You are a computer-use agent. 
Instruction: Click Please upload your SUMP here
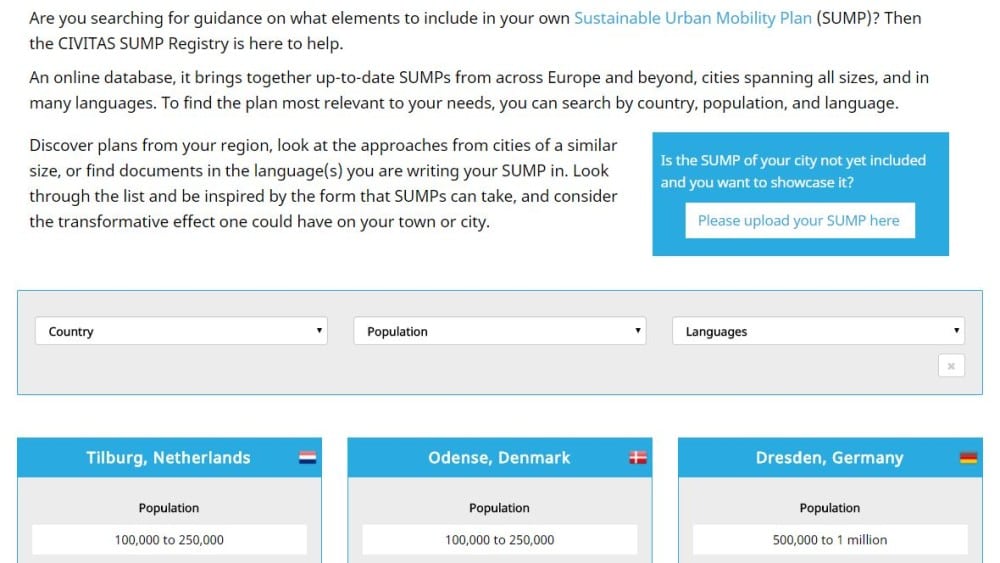tap(800, 221)
